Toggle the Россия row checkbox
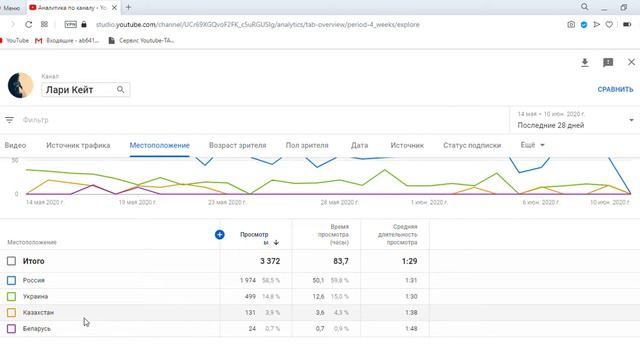 [11, 280]
